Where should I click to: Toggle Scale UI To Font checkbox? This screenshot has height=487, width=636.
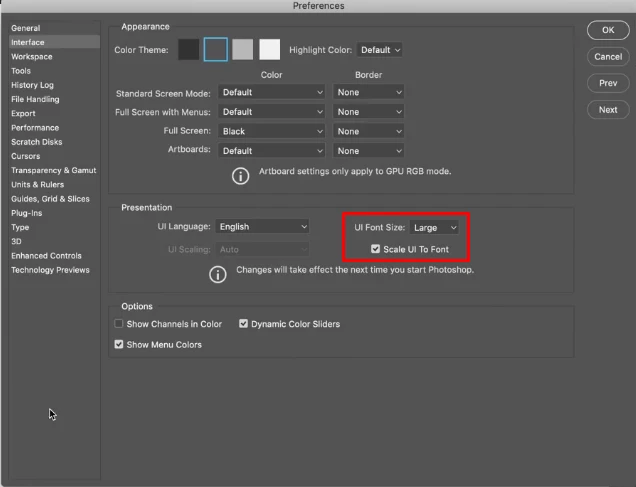[375, 249]
